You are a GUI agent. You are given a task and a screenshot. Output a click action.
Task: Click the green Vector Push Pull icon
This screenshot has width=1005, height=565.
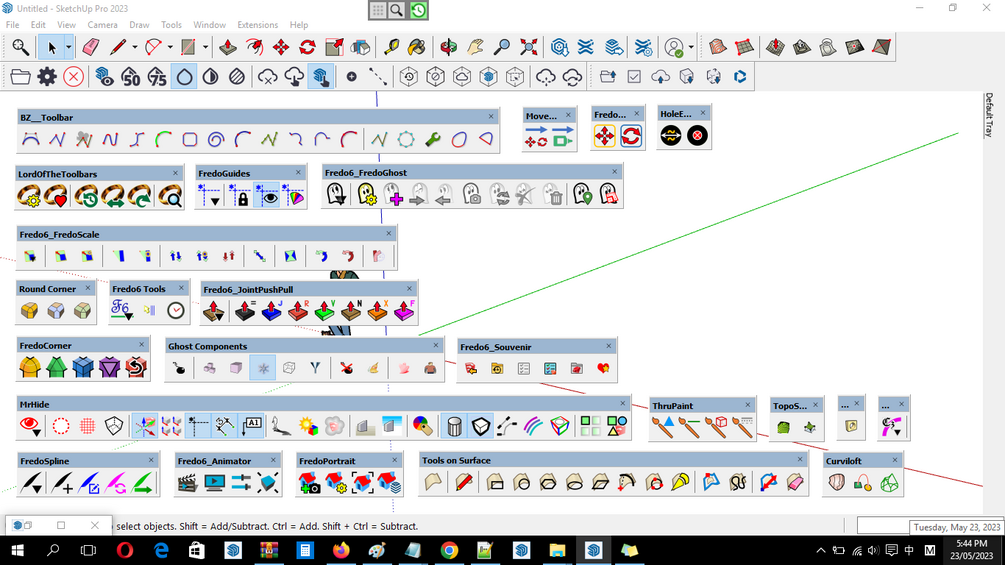[324, 311]
